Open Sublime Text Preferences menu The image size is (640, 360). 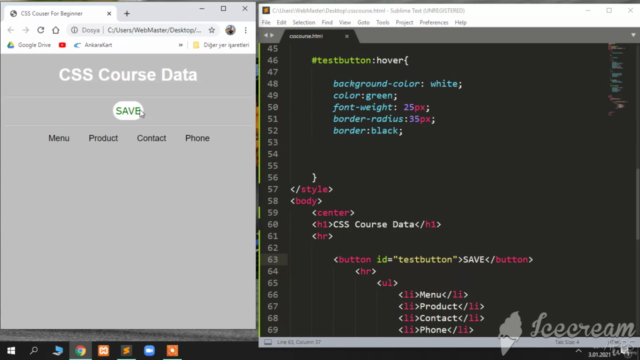tap(434, 22)
